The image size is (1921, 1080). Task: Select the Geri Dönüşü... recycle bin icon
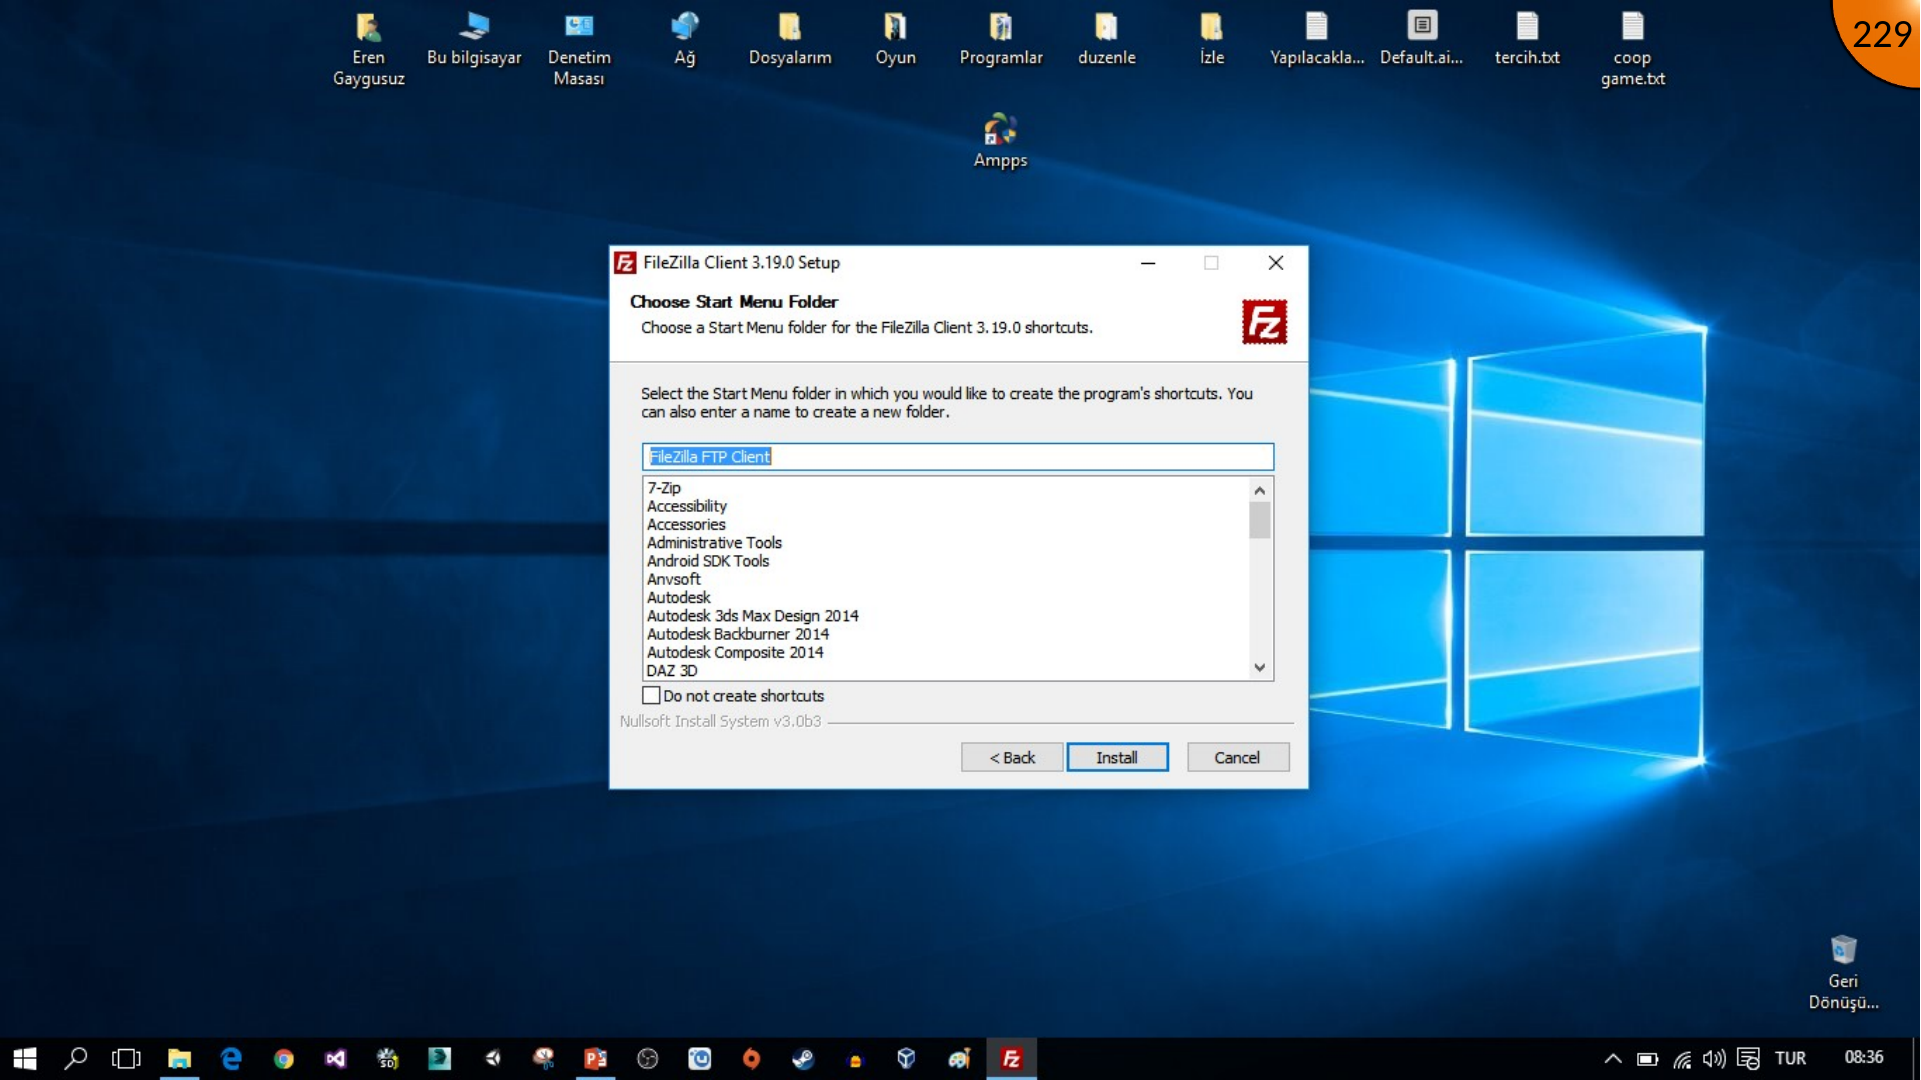(x=1843, y=972)
